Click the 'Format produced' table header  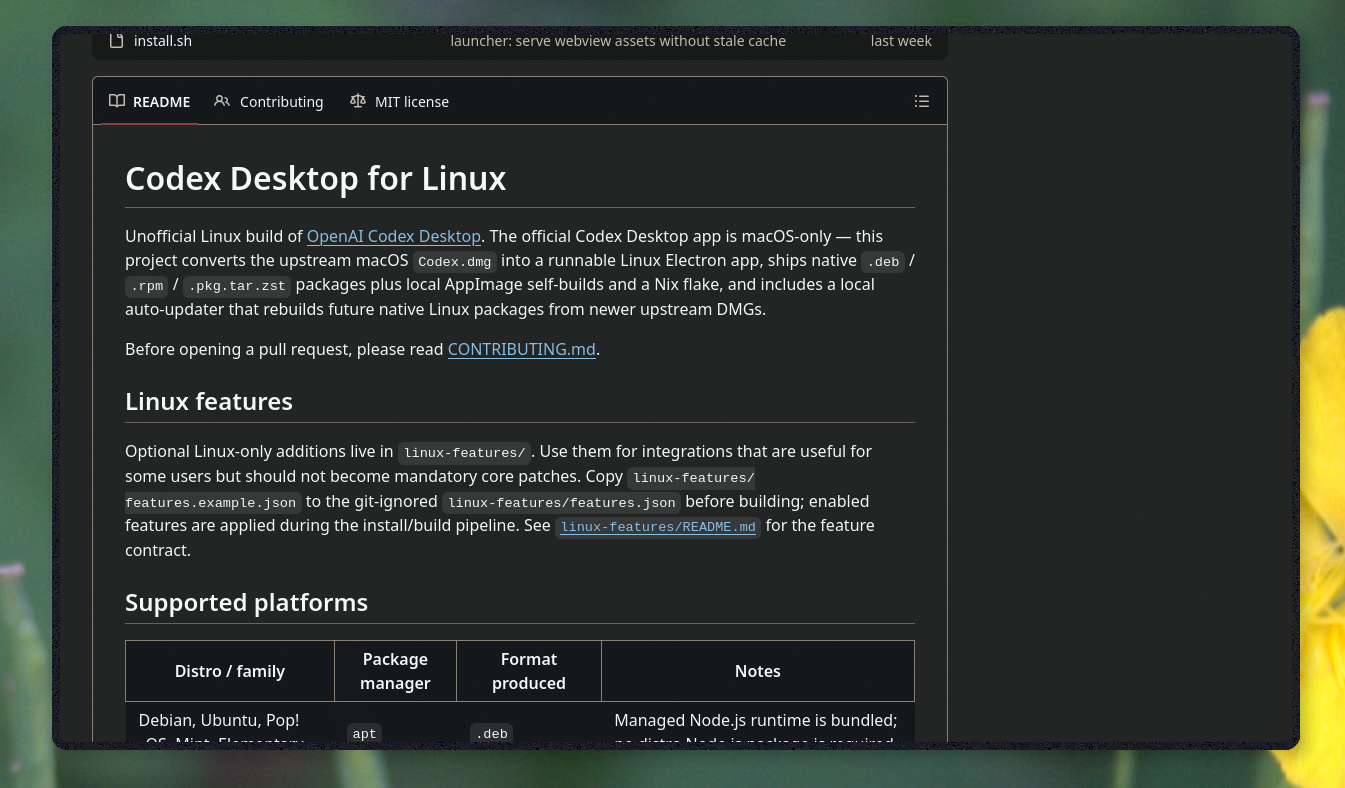point(529,671)
